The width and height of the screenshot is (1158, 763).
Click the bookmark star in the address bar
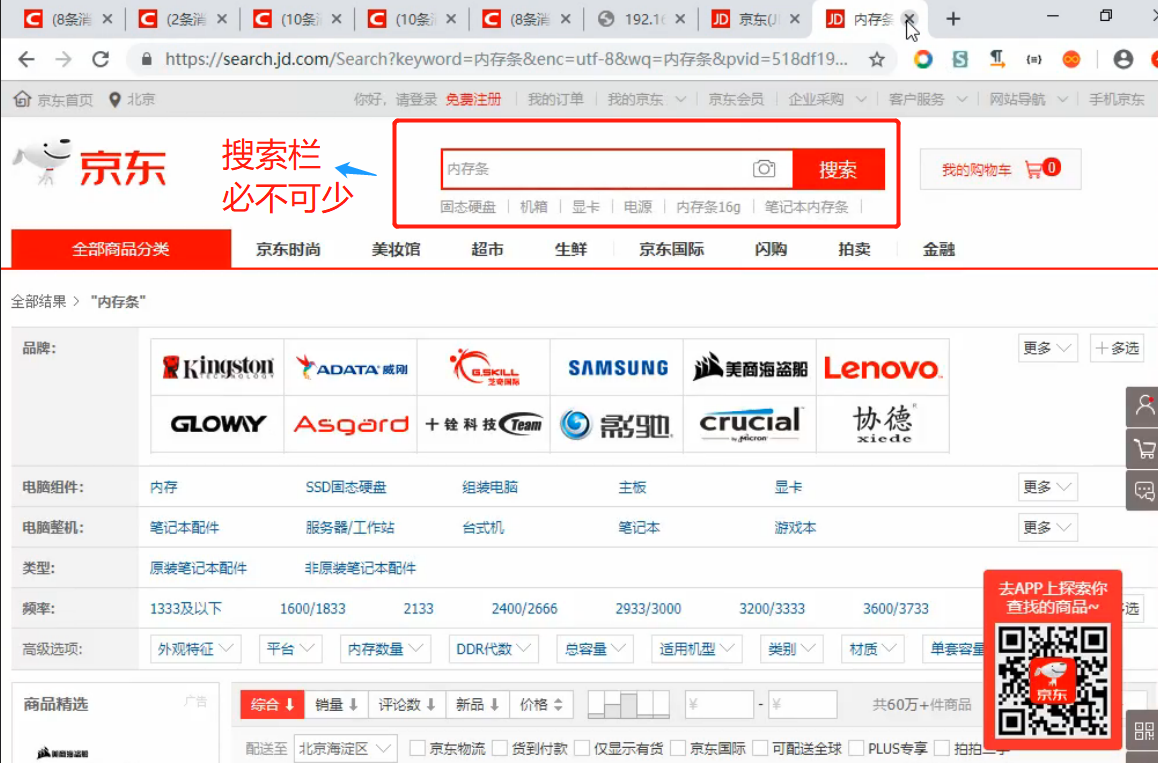[875, 59]
